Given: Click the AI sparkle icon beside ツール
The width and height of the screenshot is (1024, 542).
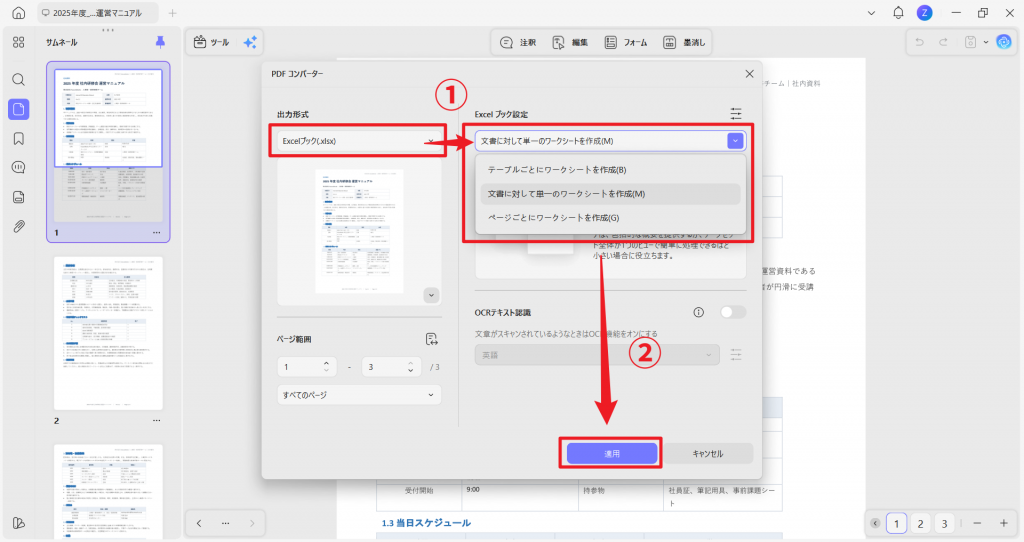Looking at the screenshot, I should click(250, 42).
